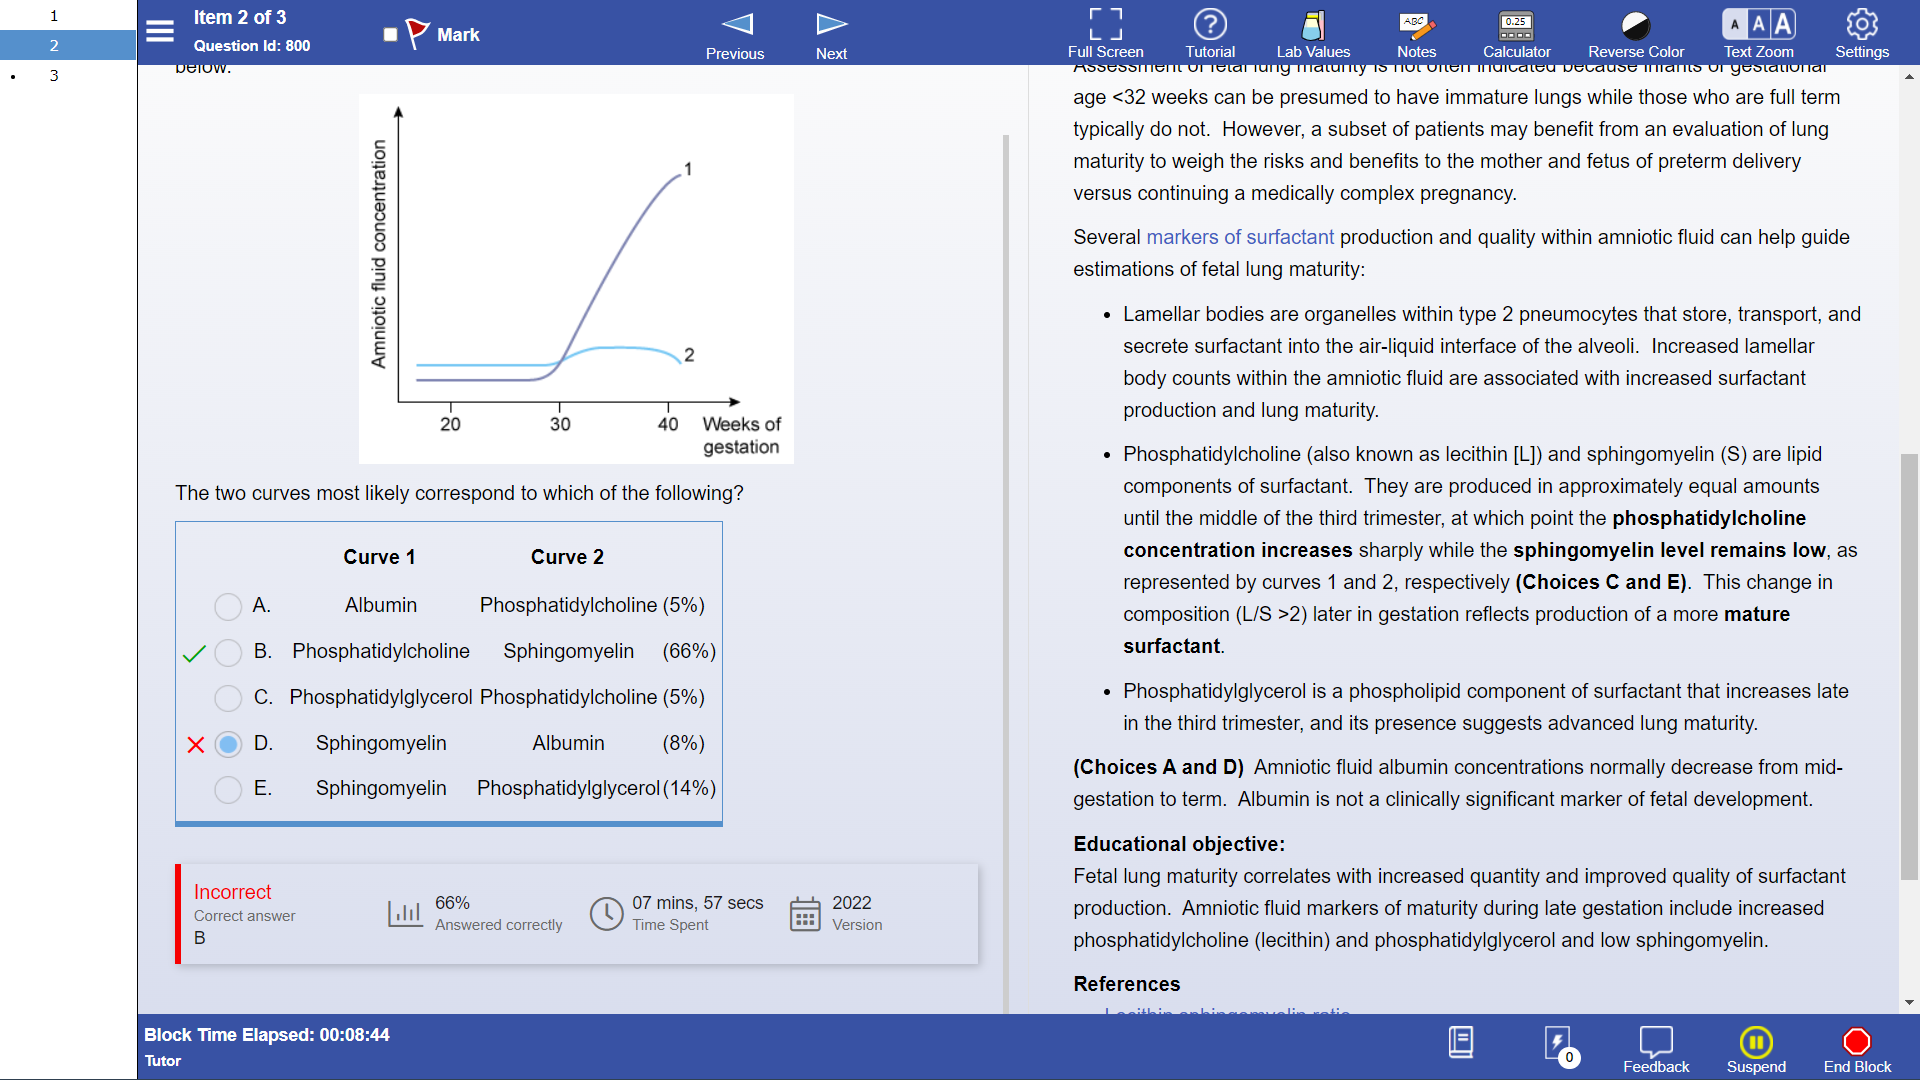Choose largest Text Zoom size
The width and height of the screenshot is (1920, 1080).
tap(1783, 23)
